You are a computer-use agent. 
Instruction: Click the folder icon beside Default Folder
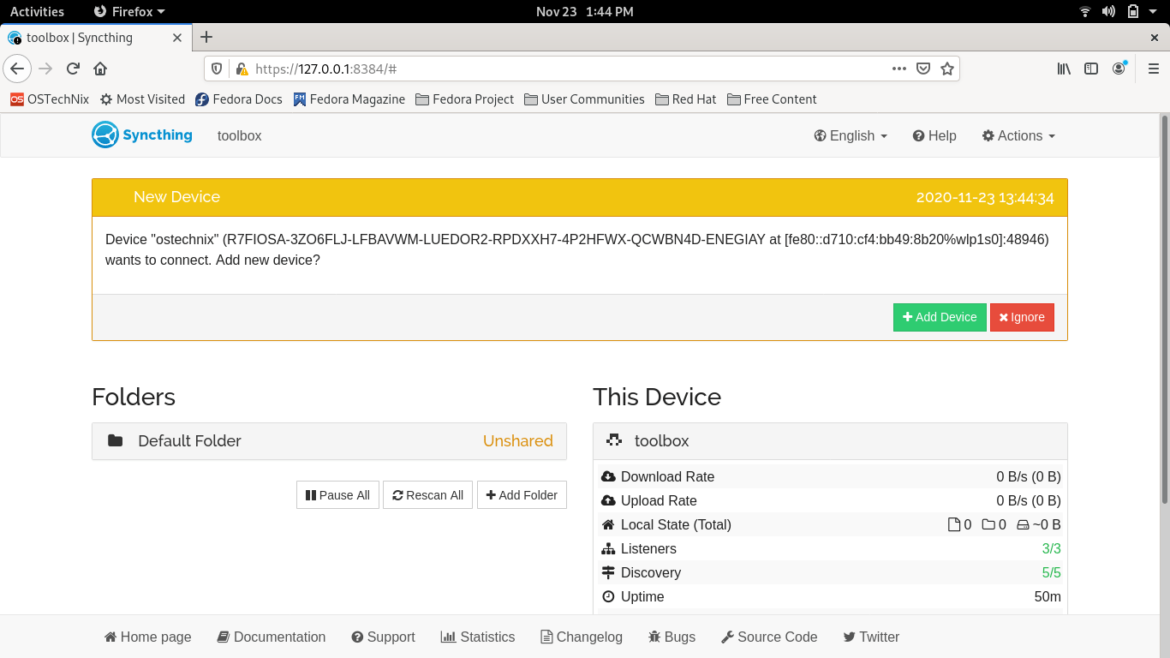pyautogui.click(x=117, y=440)
